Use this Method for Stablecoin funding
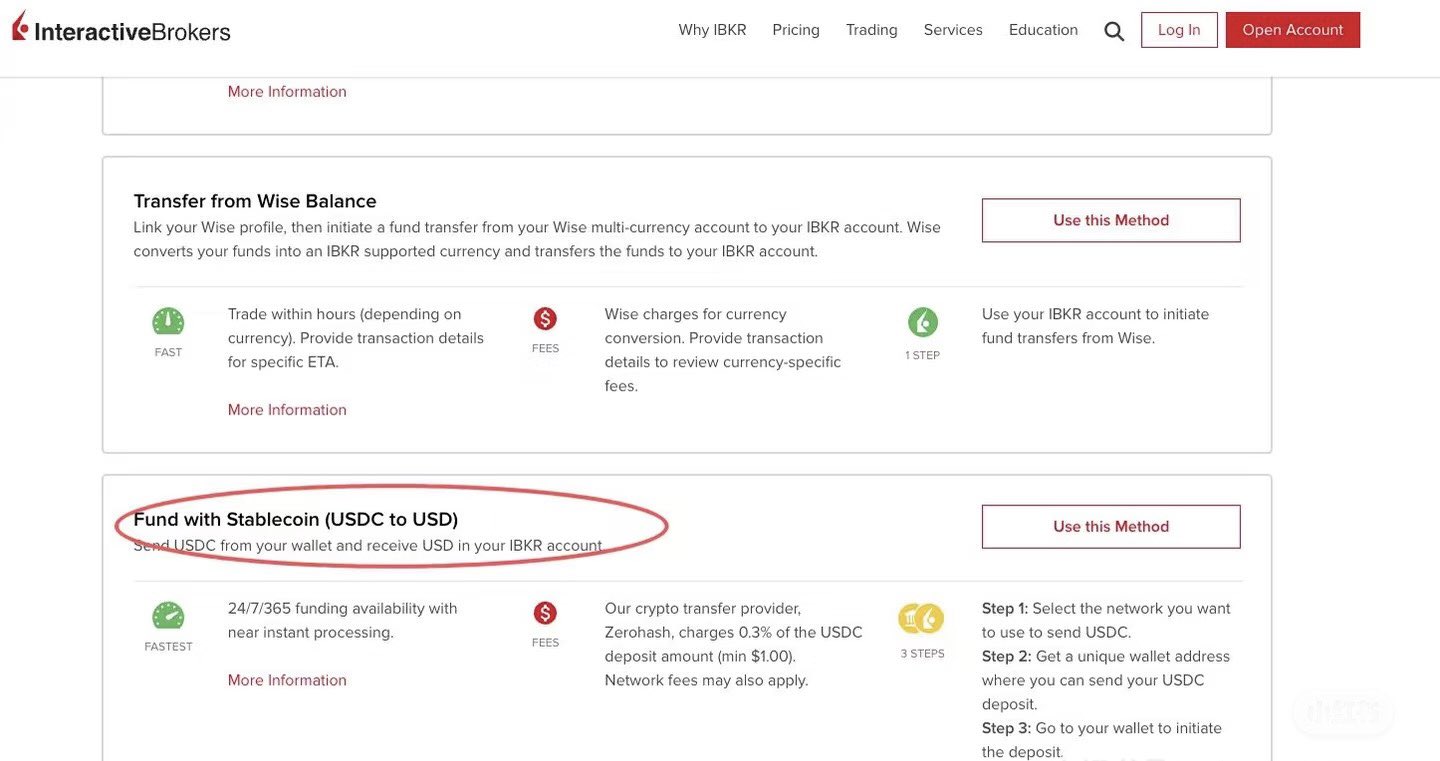This screenshot has height=761, width=1440. click(x=1111, y=527)
